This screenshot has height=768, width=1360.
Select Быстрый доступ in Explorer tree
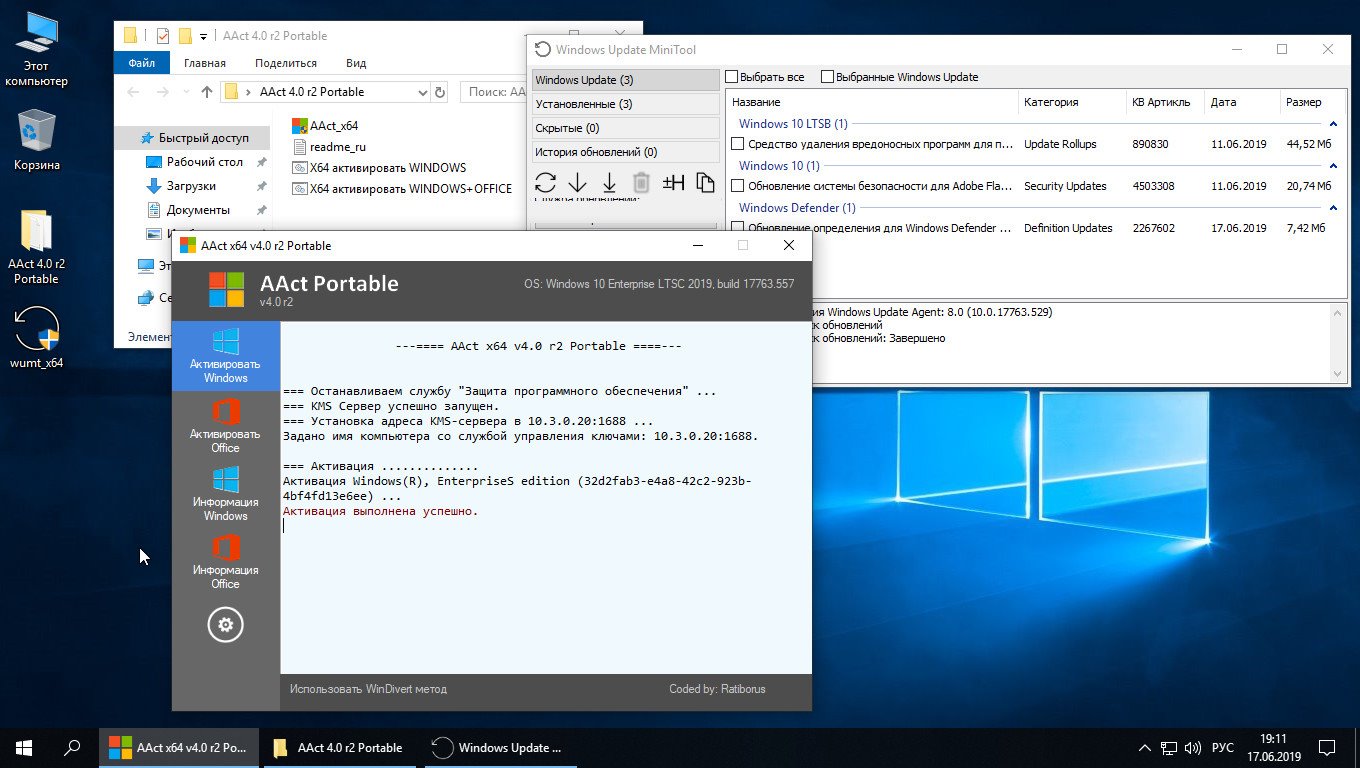193,138
